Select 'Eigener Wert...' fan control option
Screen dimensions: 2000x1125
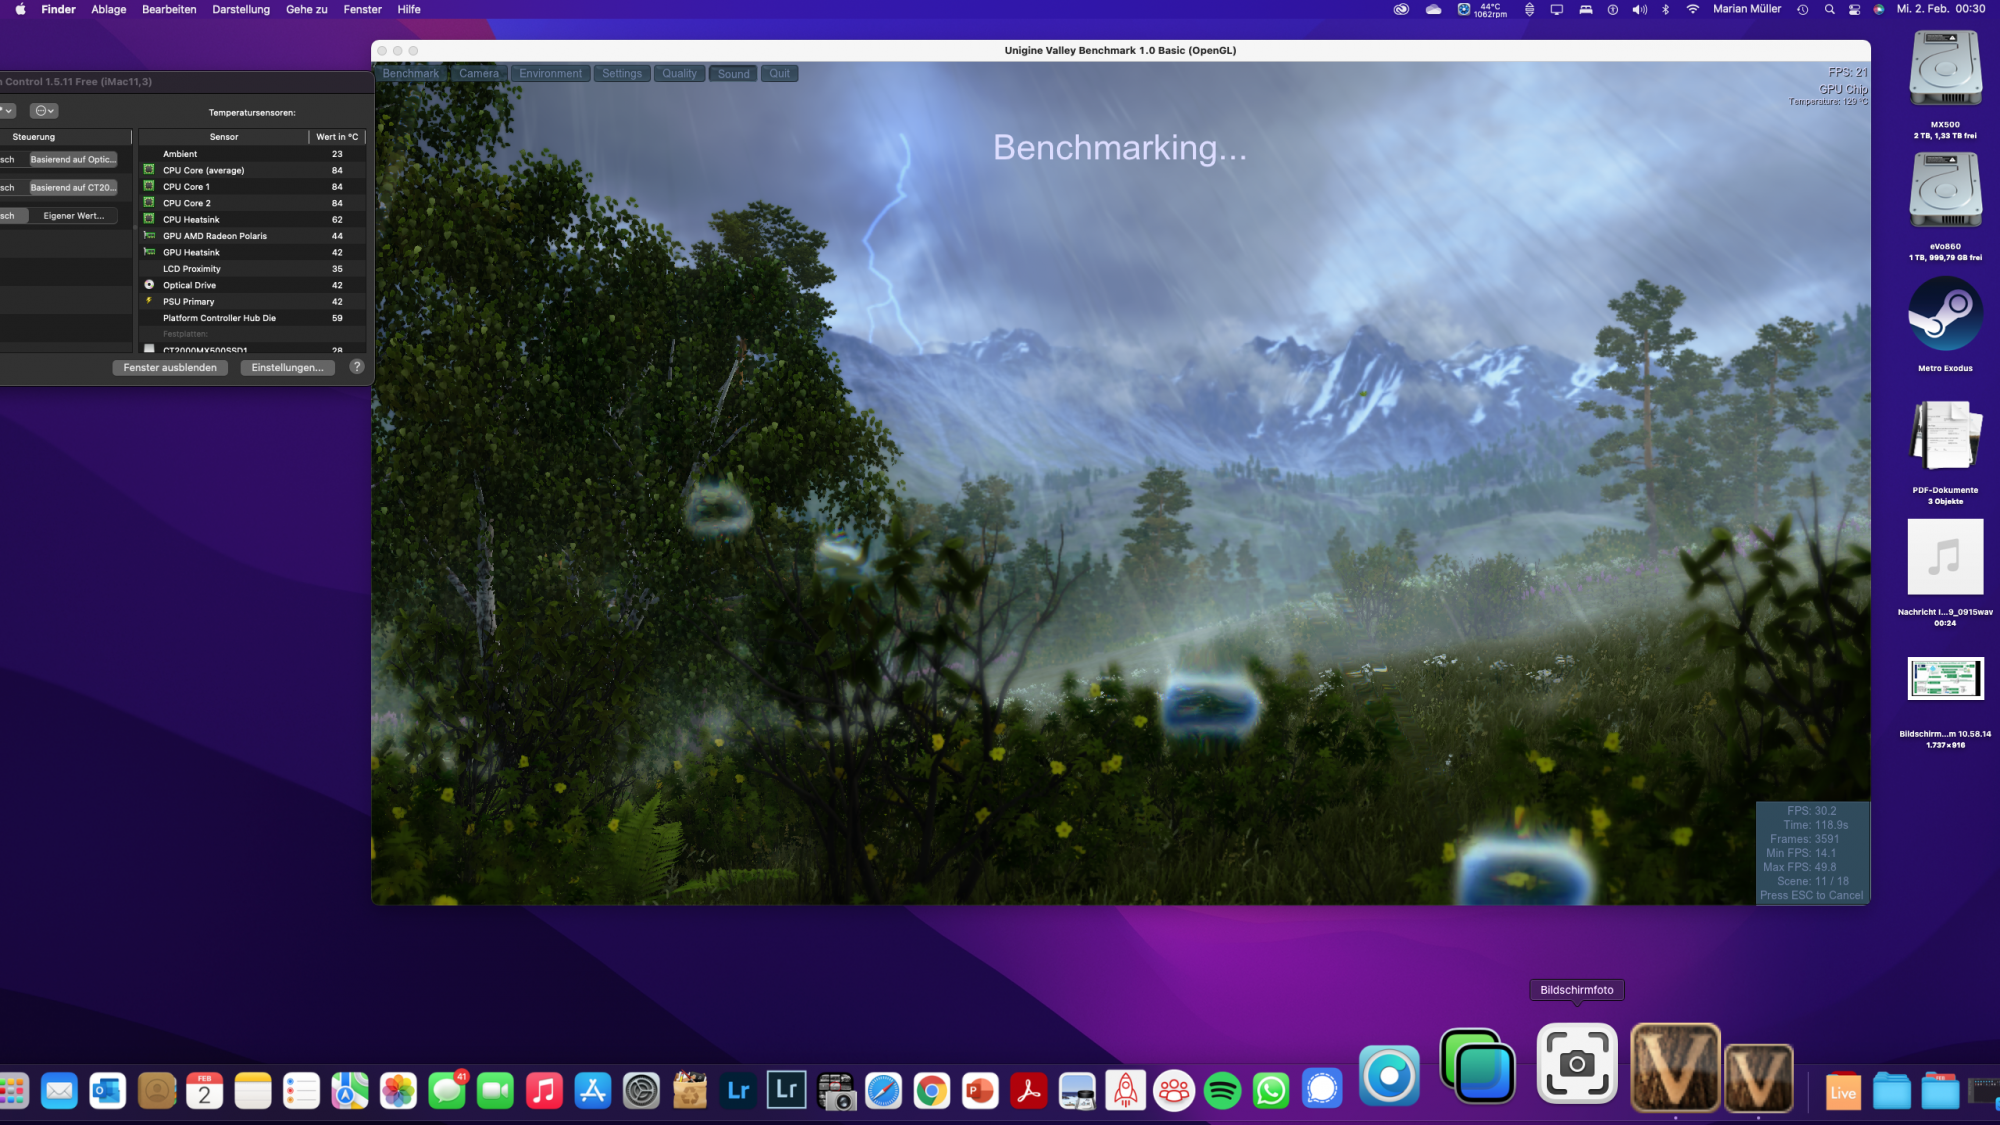point(72,216)
